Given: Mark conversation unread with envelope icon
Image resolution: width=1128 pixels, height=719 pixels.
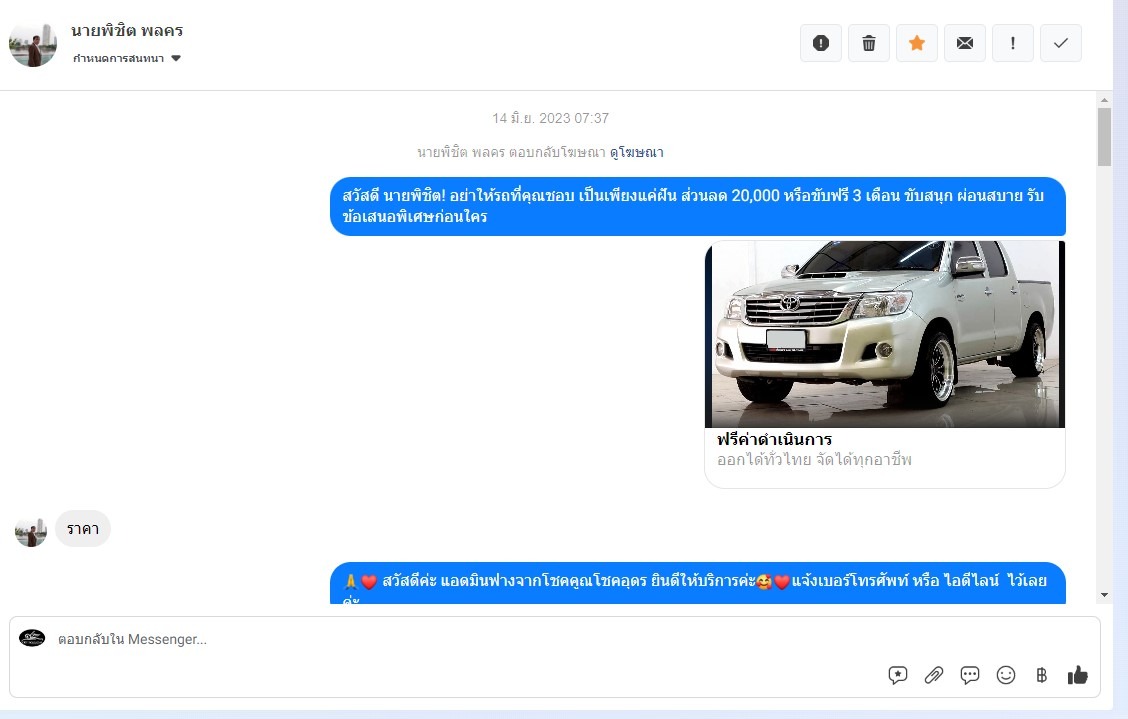Looking at the screenshot, I should (x=965, y=43).
